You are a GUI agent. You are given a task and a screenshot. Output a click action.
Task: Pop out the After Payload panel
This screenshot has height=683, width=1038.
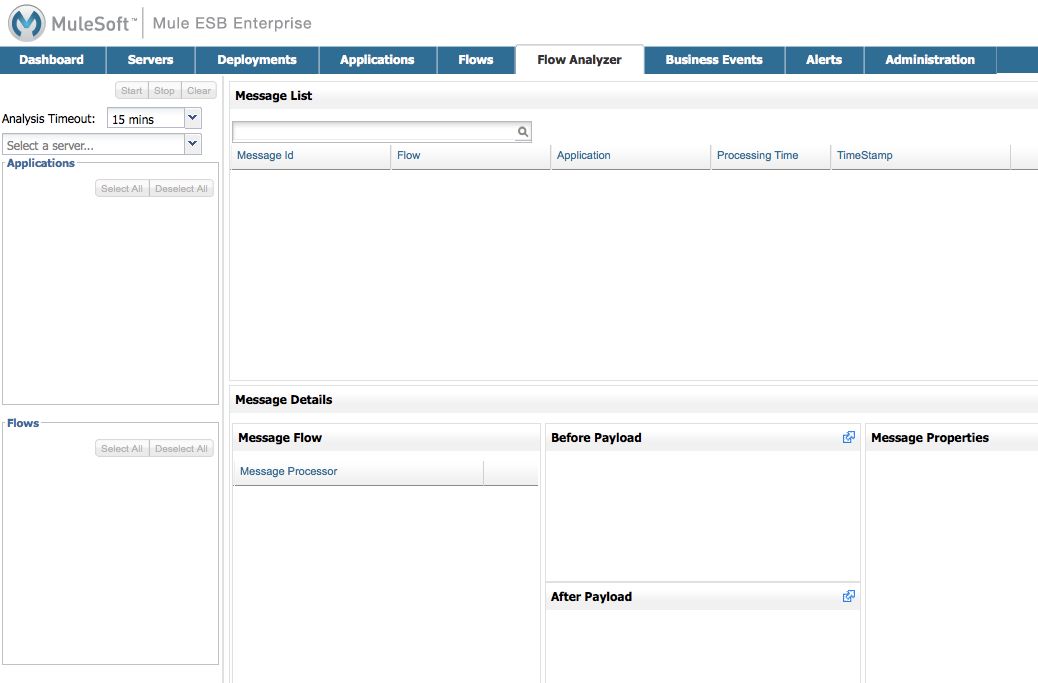pos(848,596)
